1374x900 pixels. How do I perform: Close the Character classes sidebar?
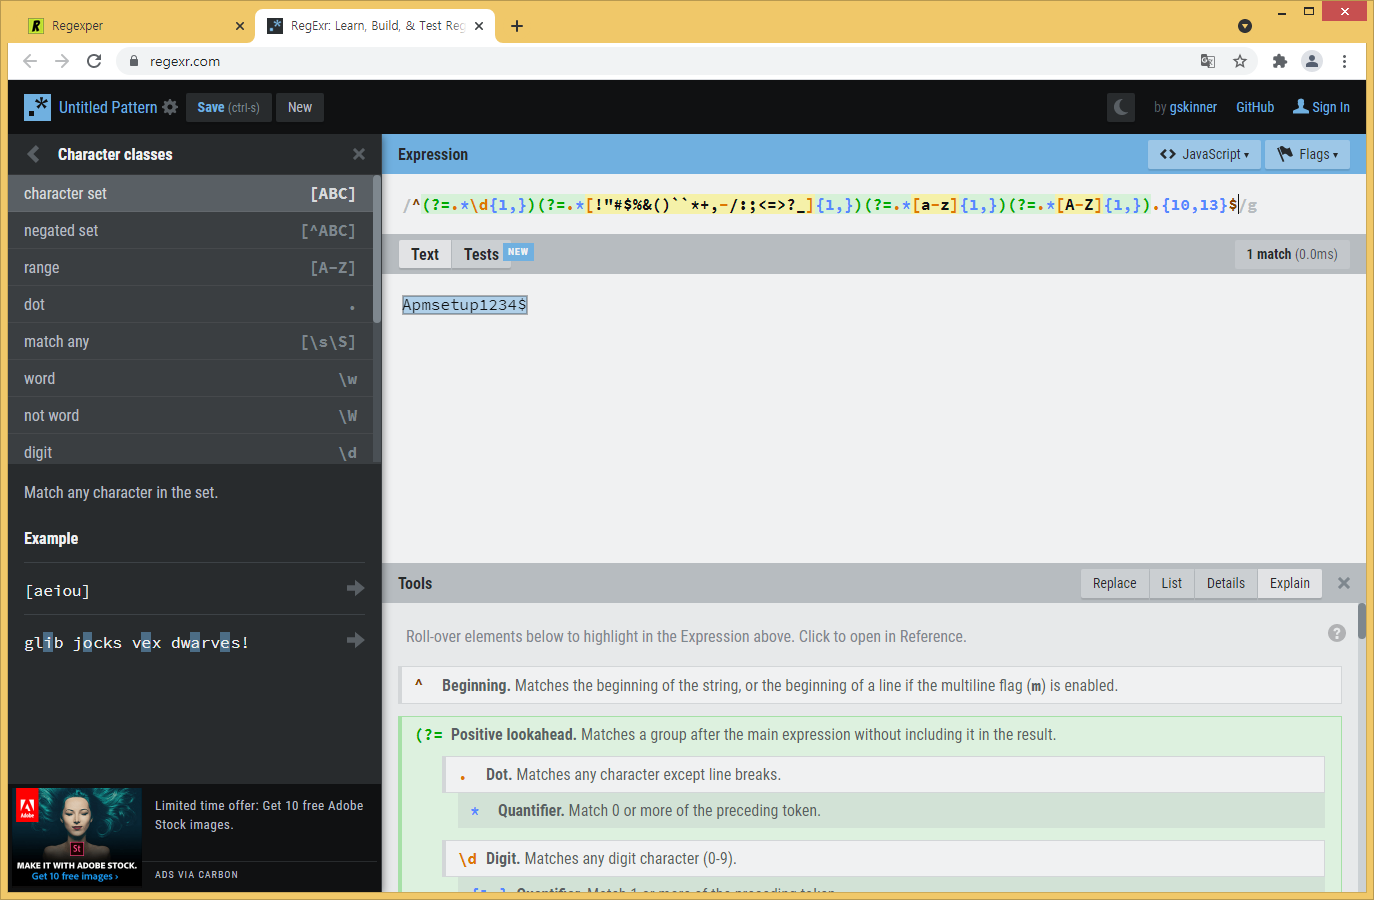pos(359,154)
